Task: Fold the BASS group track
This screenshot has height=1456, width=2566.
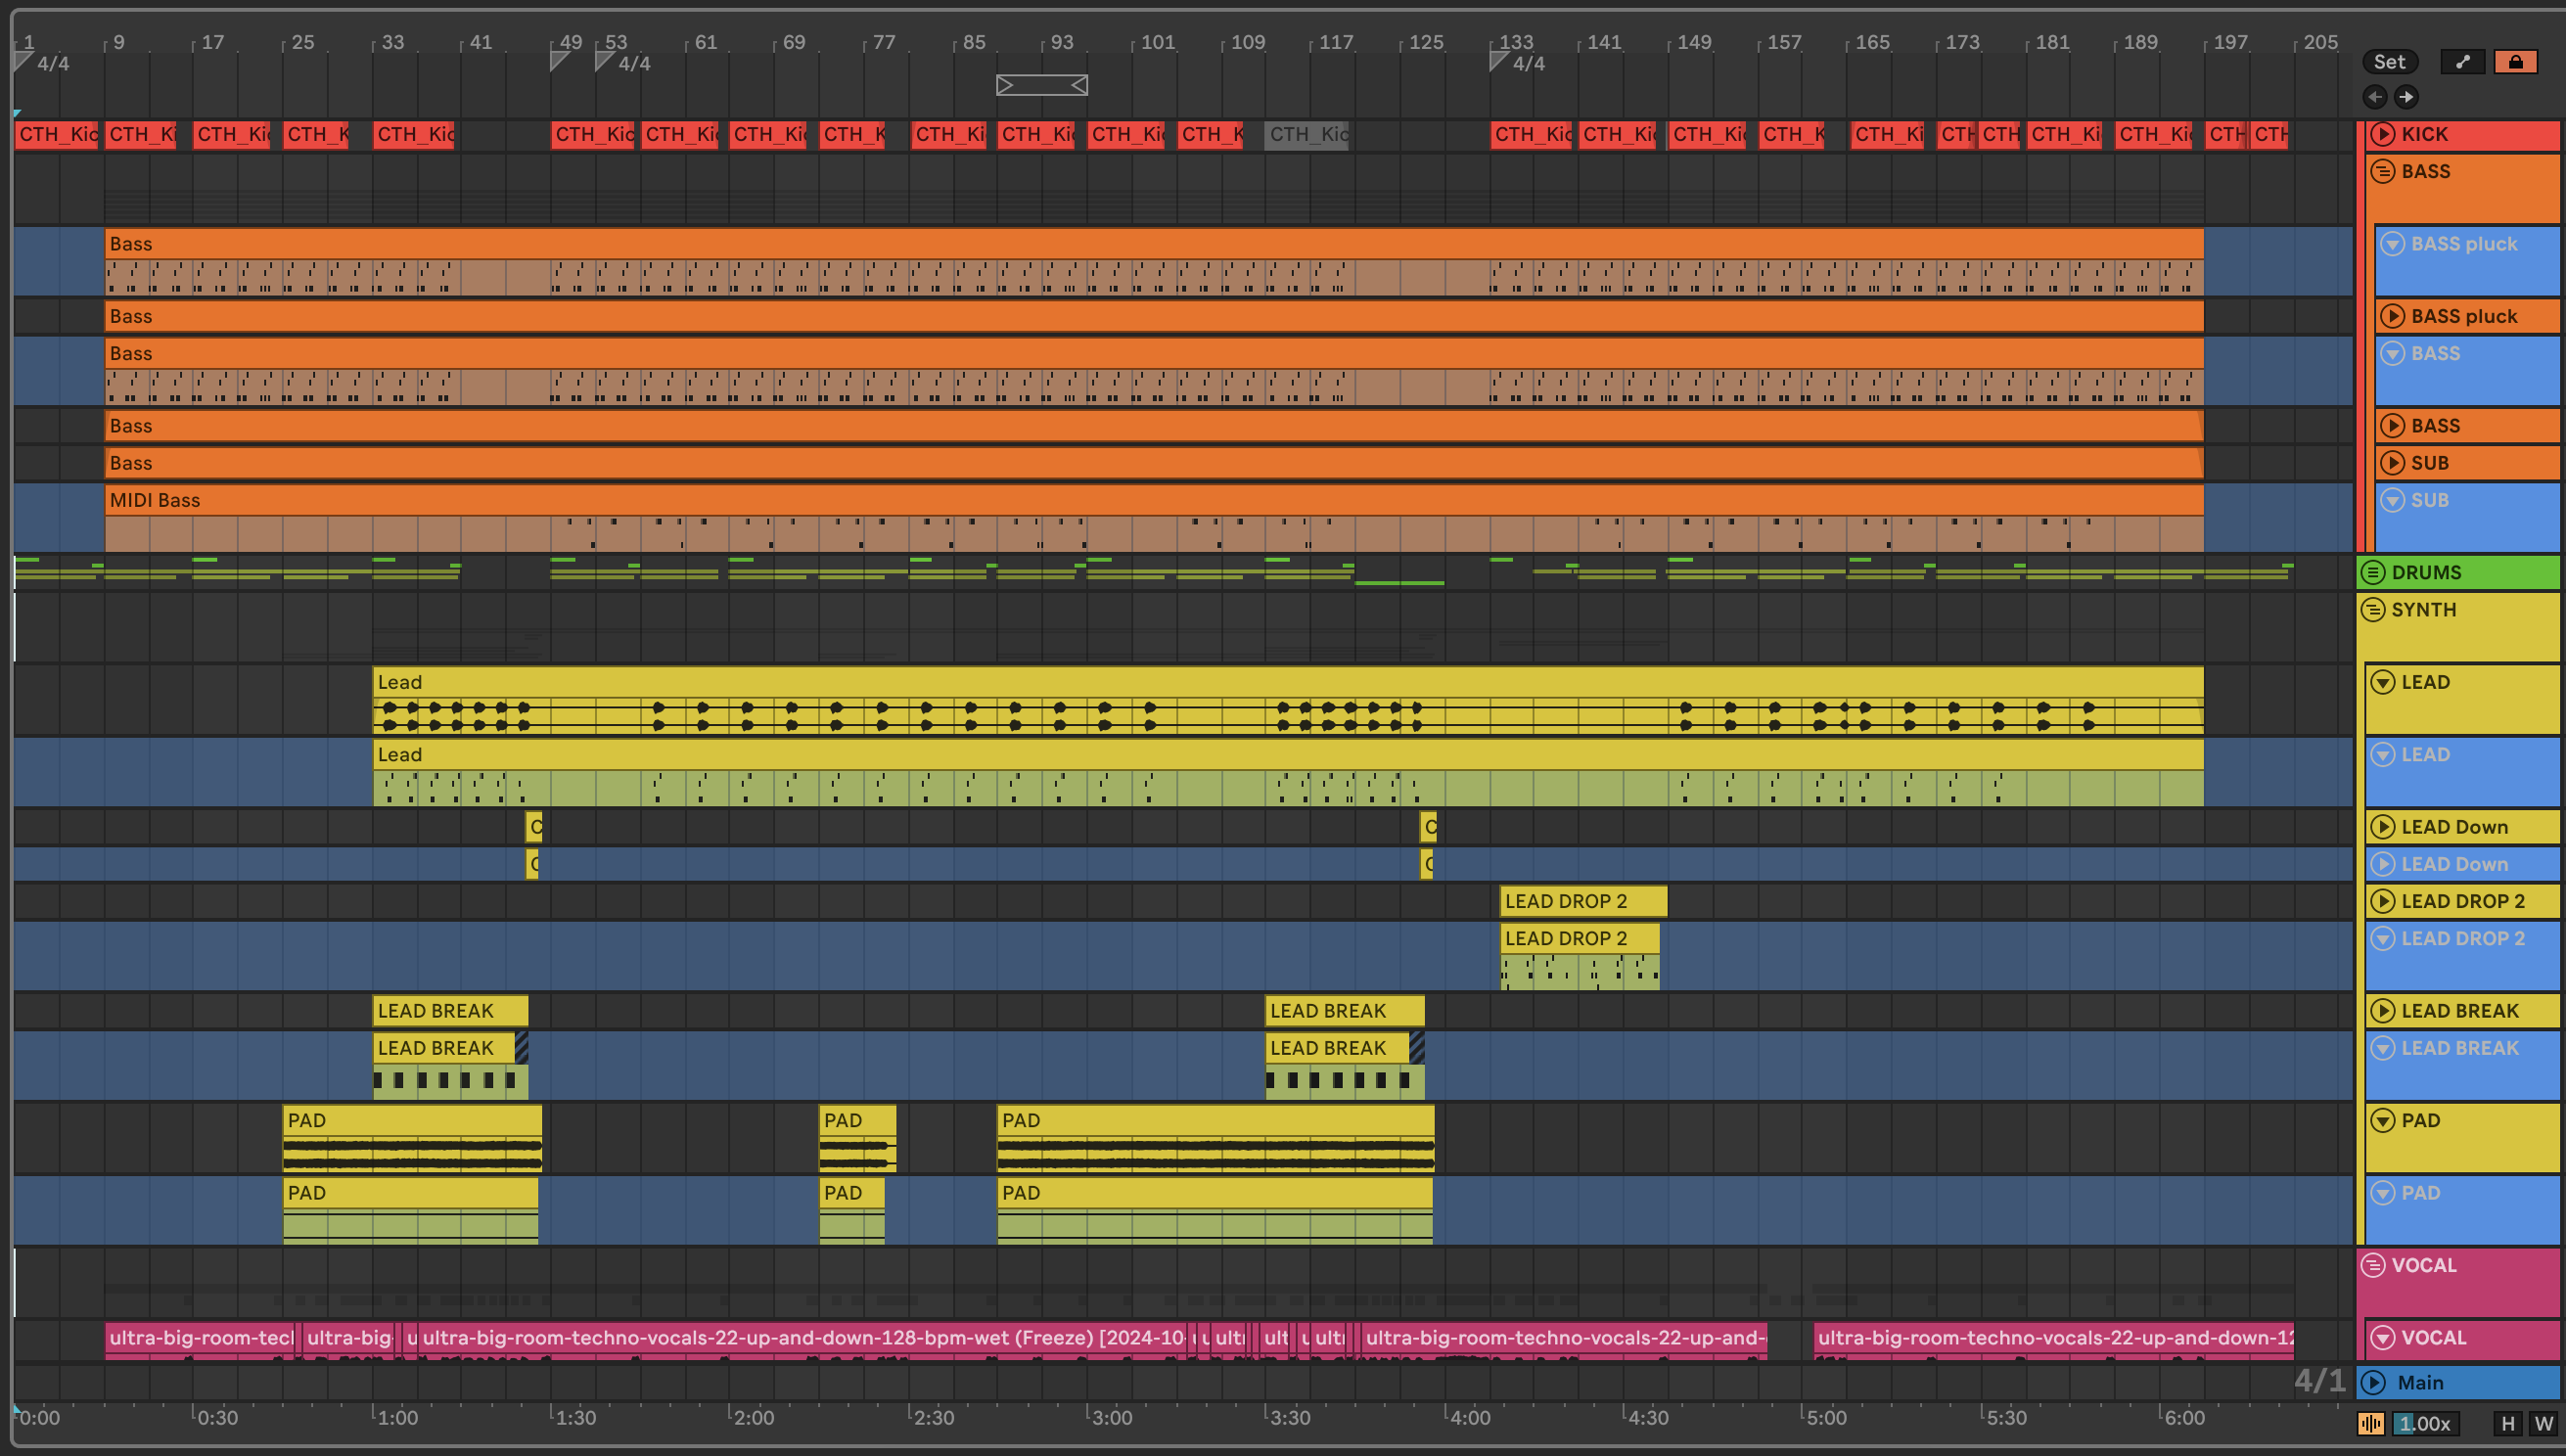Action: pyautogui.click(x=2383, y=171)
